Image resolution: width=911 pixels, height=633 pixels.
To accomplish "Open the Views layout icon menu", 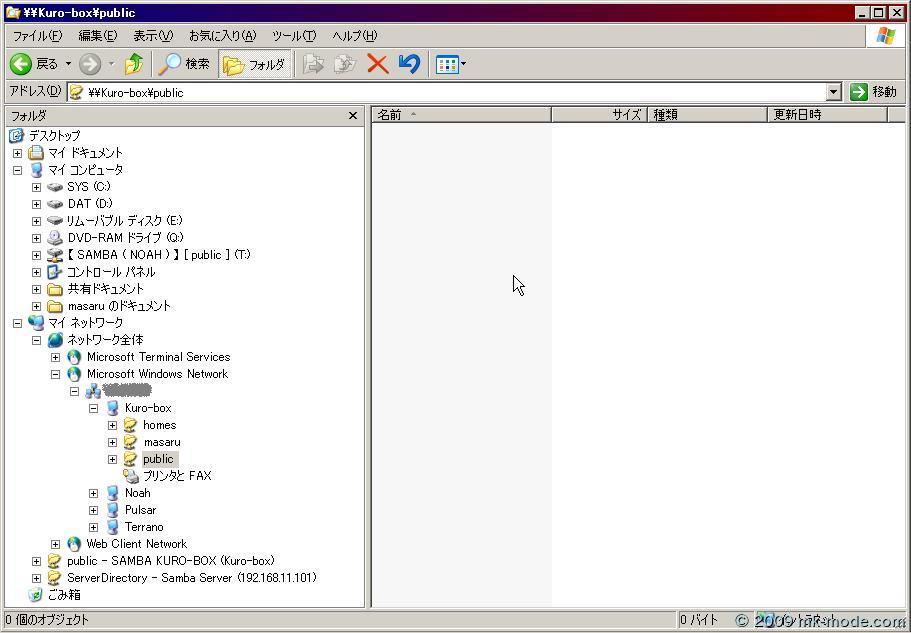I will pos(450,65).
